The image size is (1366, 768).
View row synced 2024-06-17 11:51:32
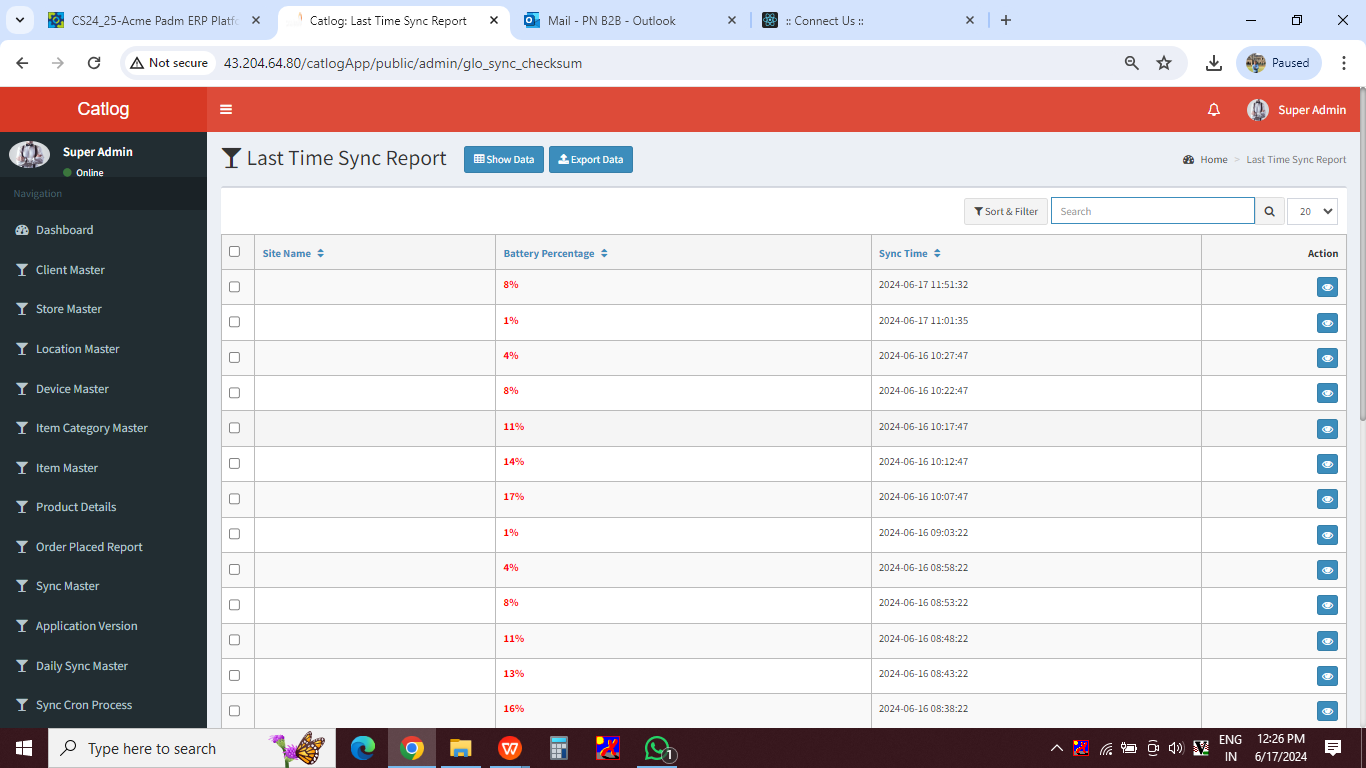coord(1327,288)
